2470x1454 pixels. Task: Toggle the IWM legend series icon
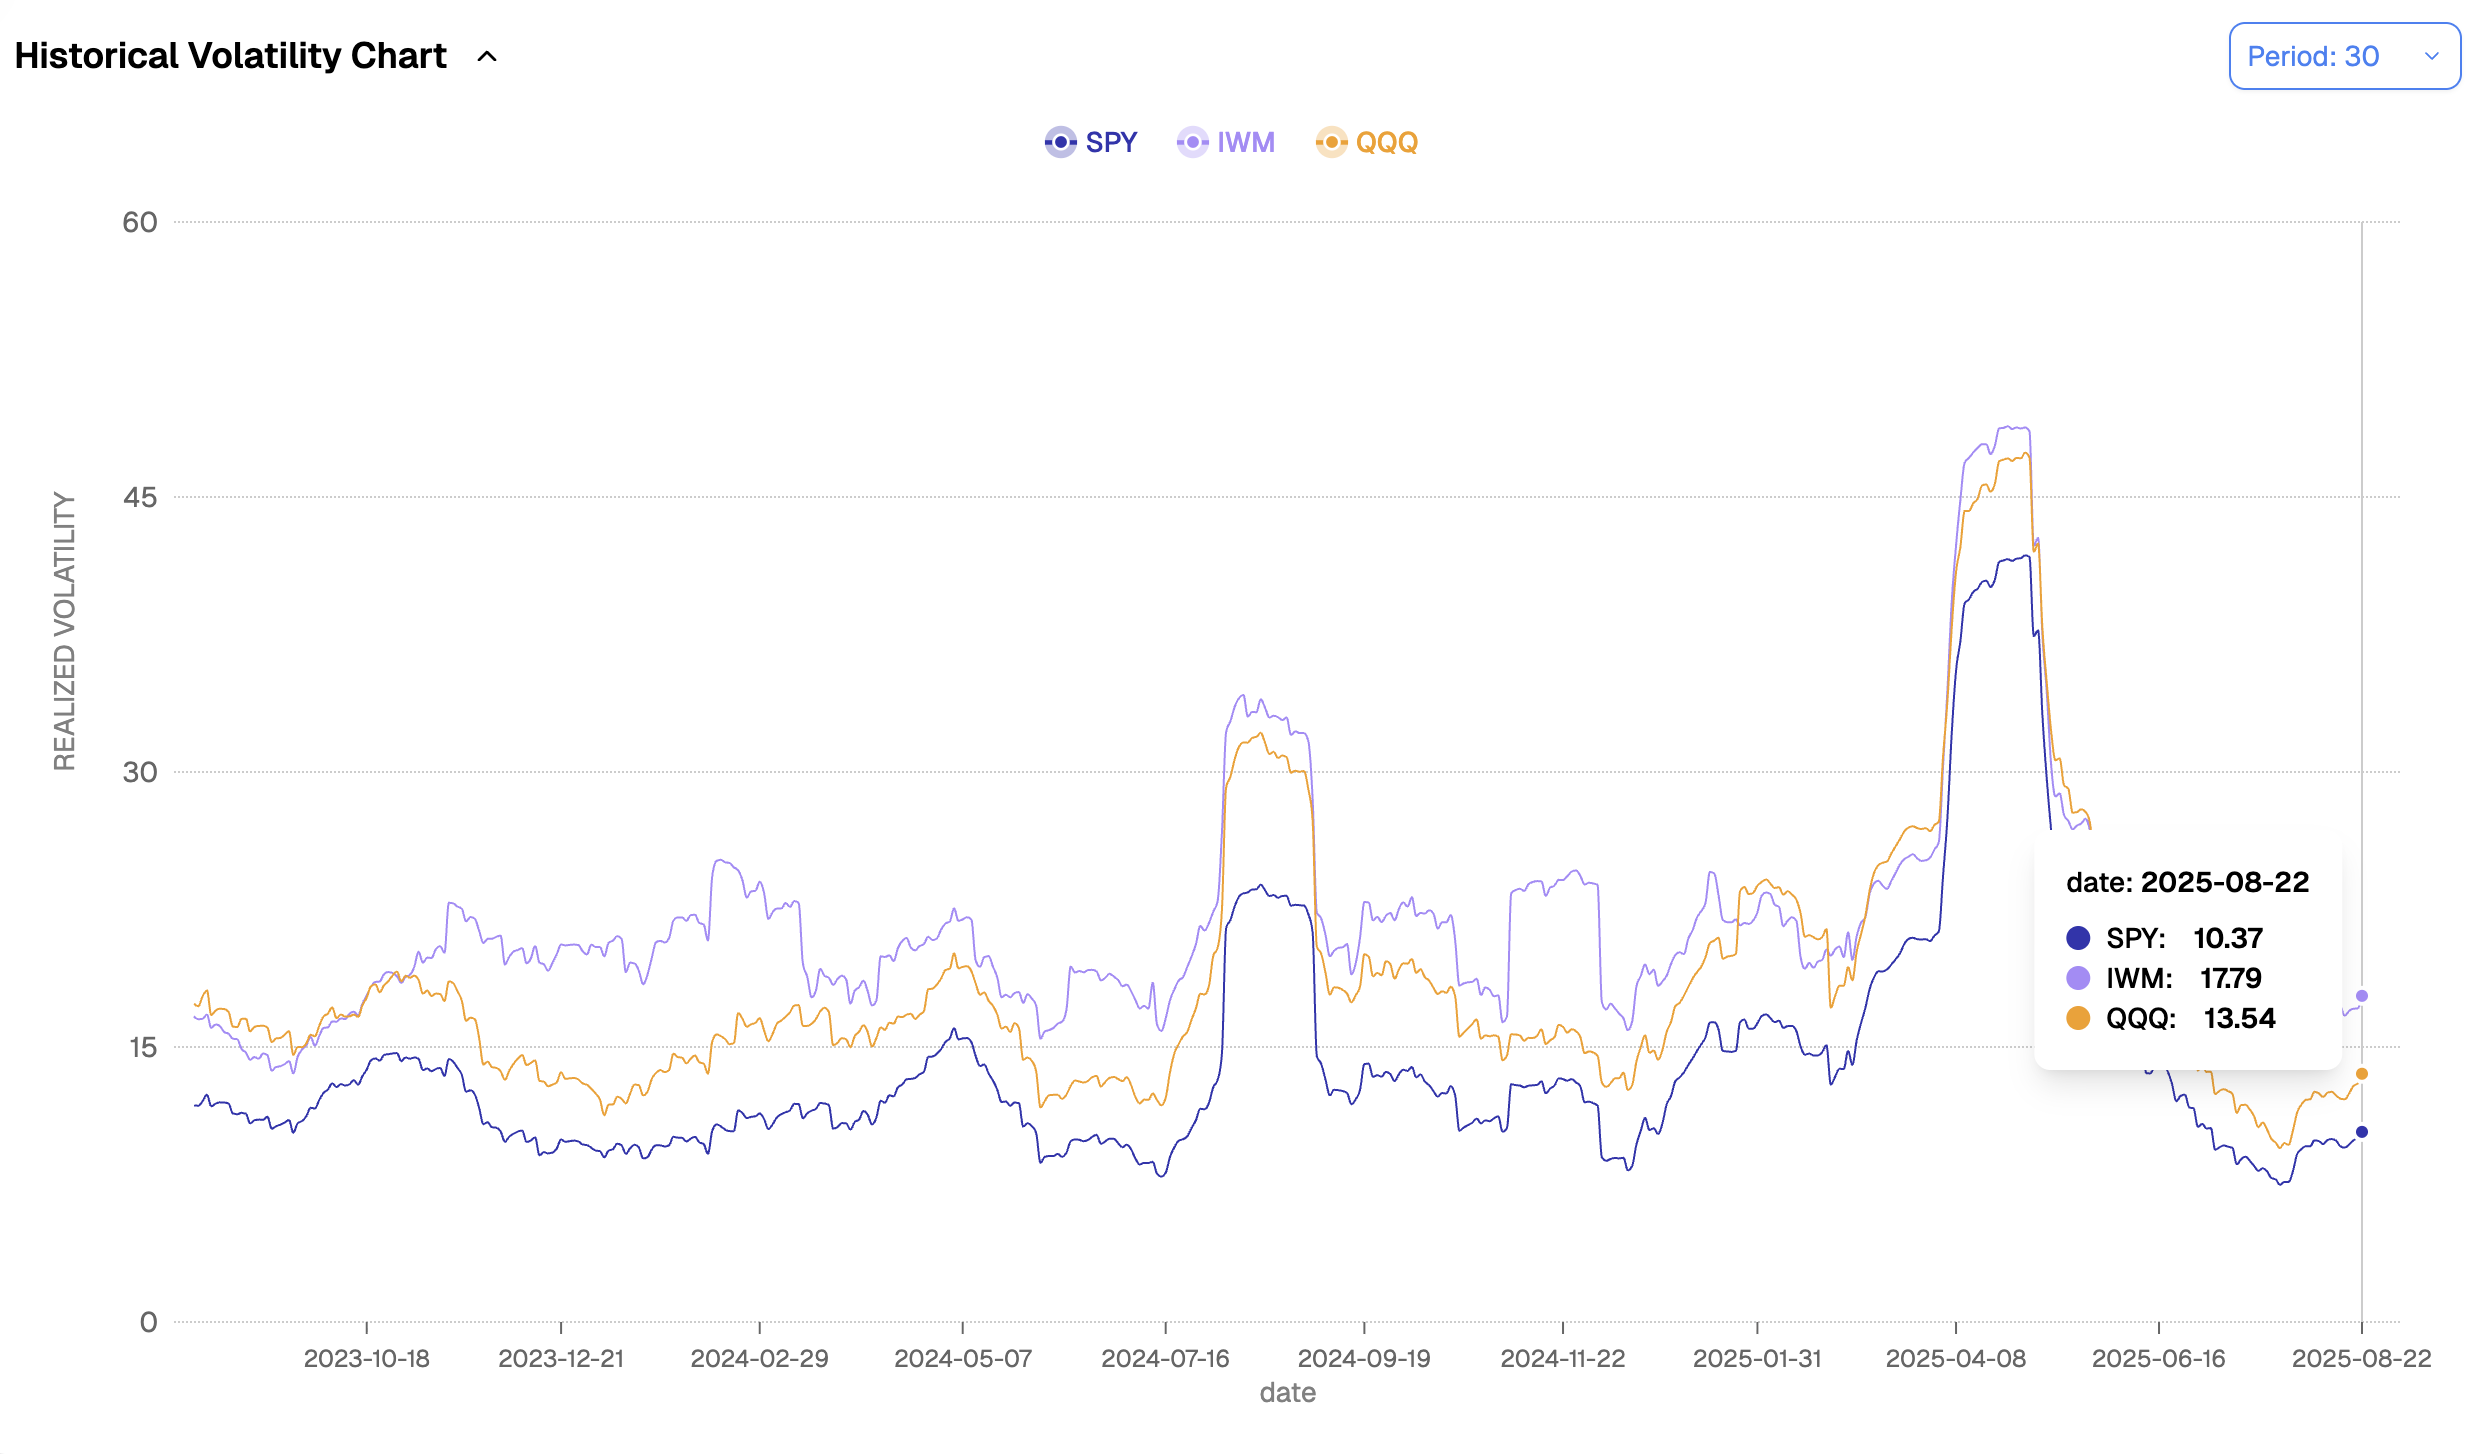coord(1192,142)
